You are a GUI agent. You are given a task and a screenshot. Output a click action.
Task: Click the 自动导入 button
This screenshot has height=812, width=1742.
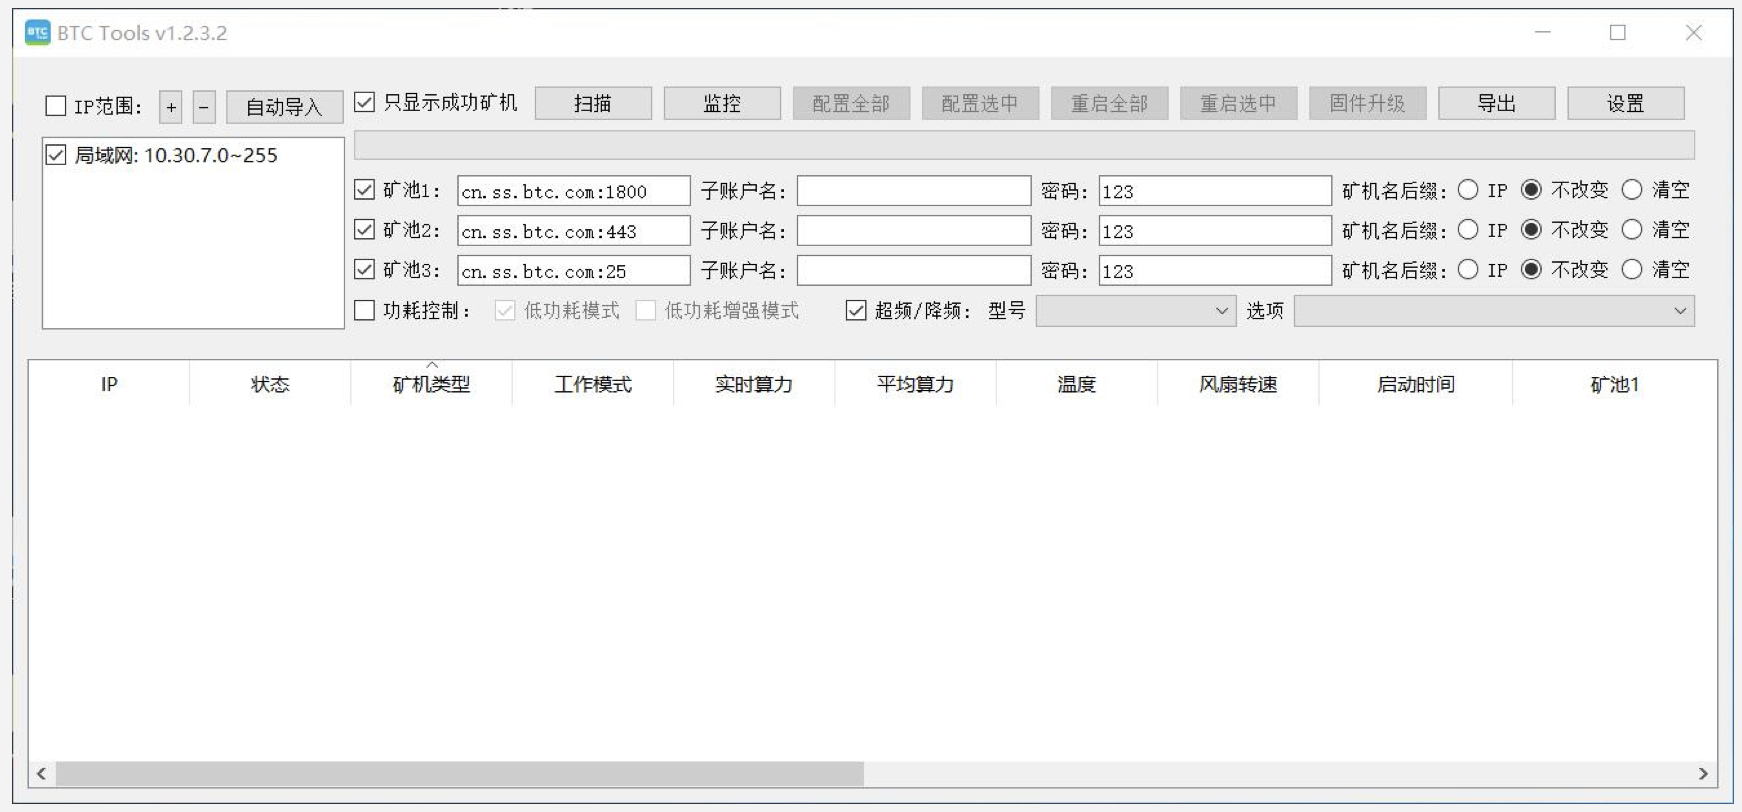(284, 107)
